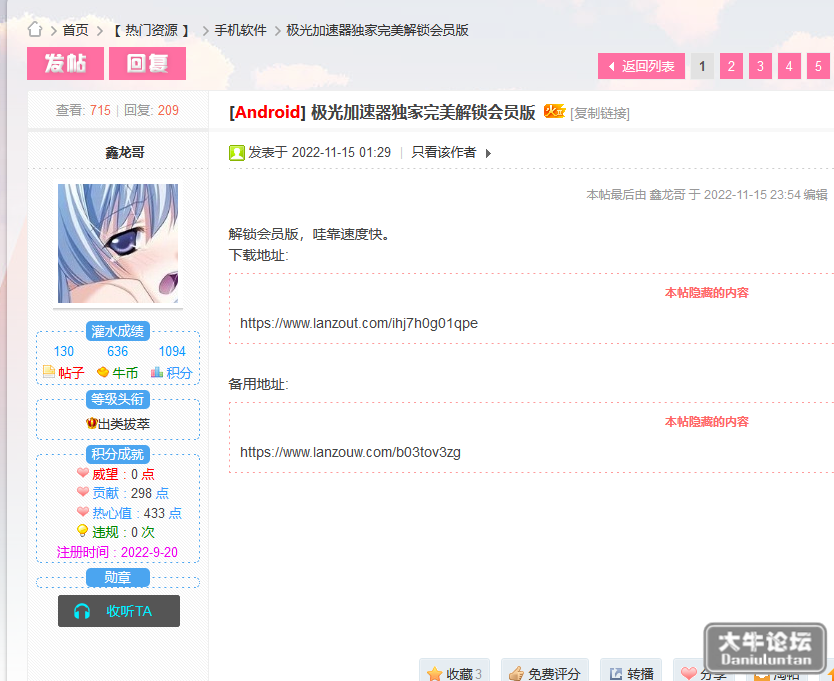Click the 积分成就 section label

118,454
